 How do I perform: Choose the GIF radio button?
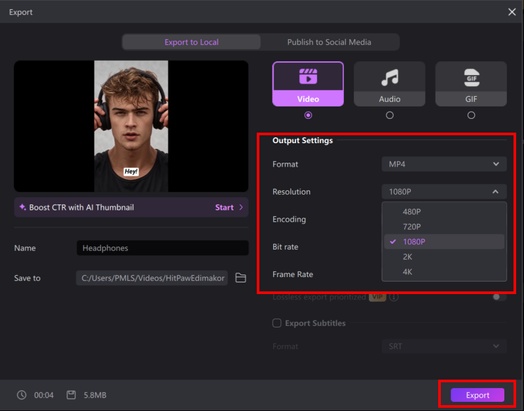(x=471, y=115)
